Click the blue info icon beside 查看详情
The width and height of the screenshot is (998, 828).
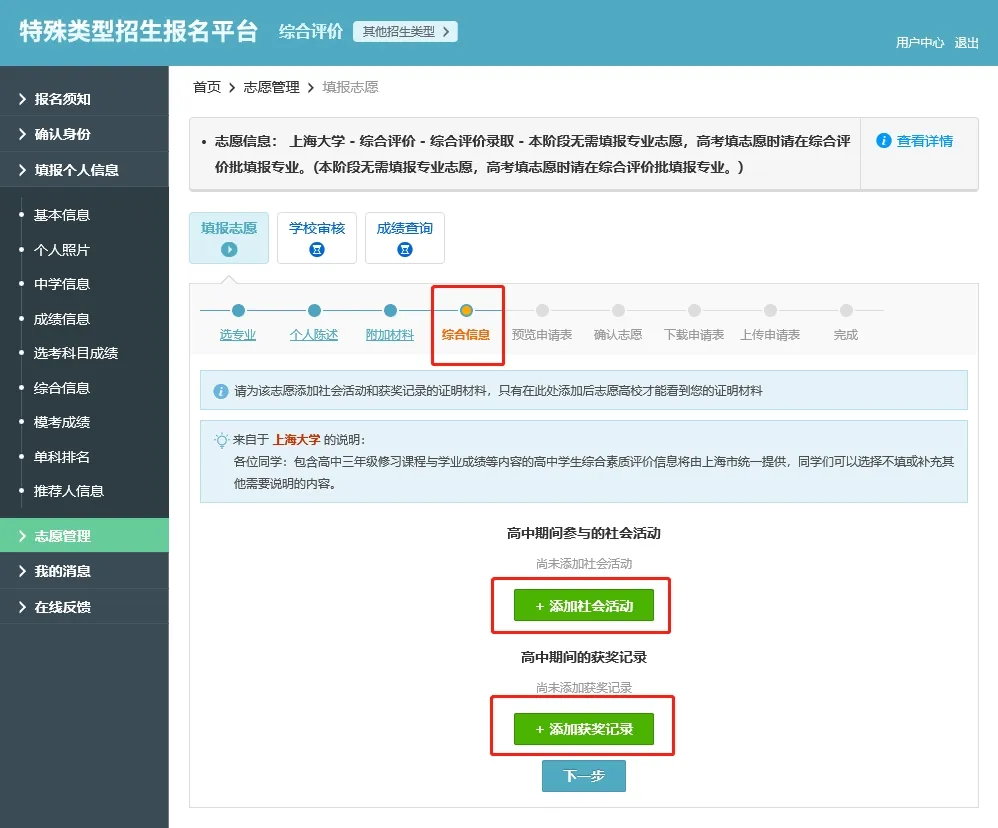pos(883,141)
